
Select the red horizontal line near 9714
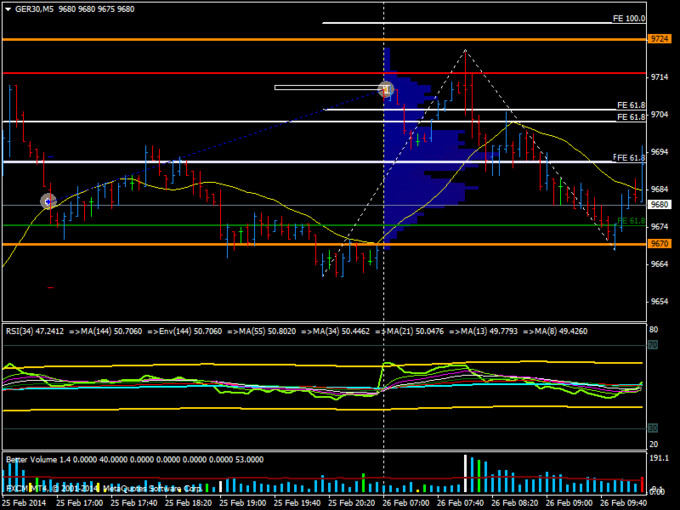200,73
